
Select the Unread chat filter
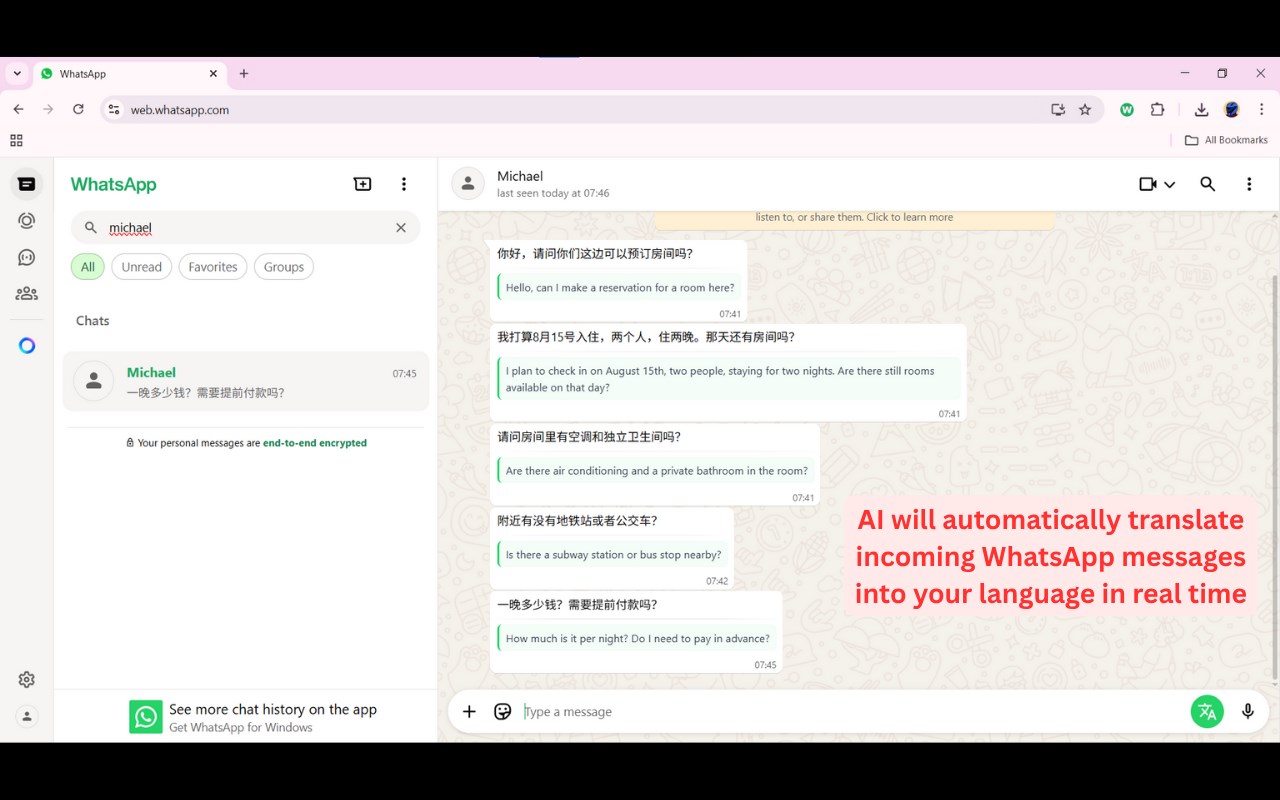click(x=141, y=267)
